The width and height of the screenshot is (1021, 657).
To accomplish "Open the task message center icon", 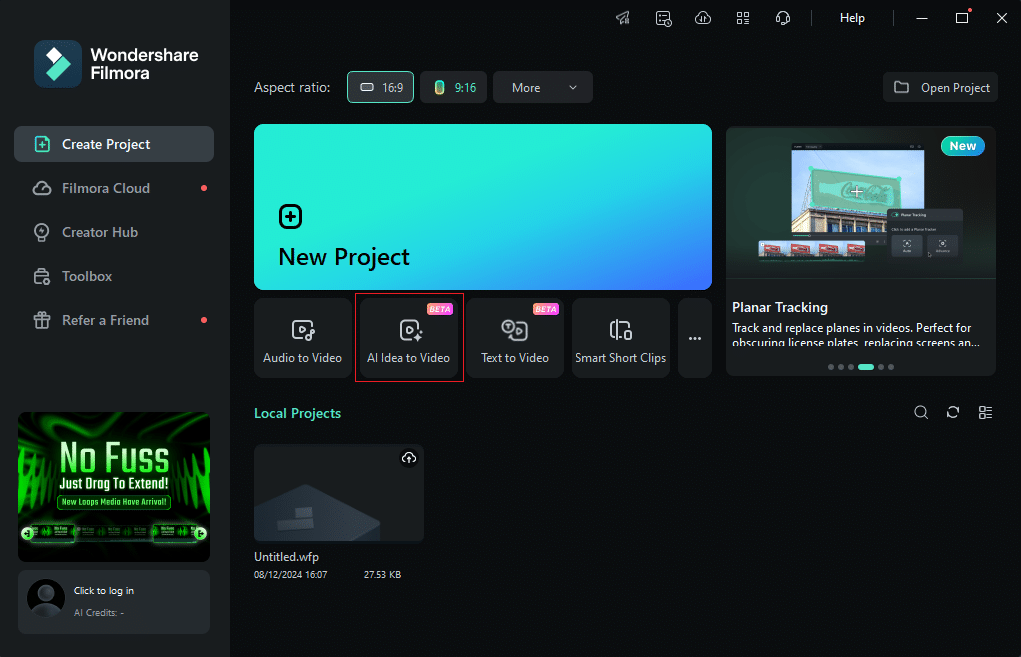I will [x=663, y=18].
